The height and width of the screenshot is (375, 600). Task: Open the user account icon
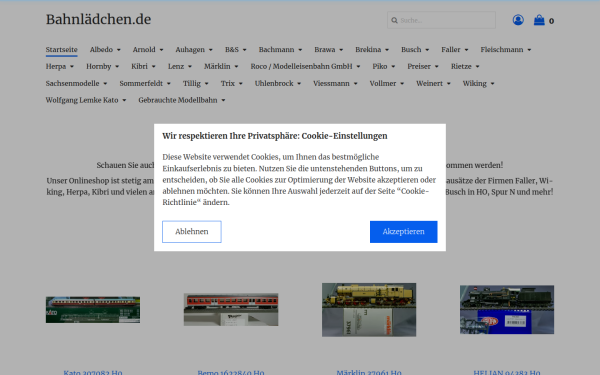pos(518,20)
